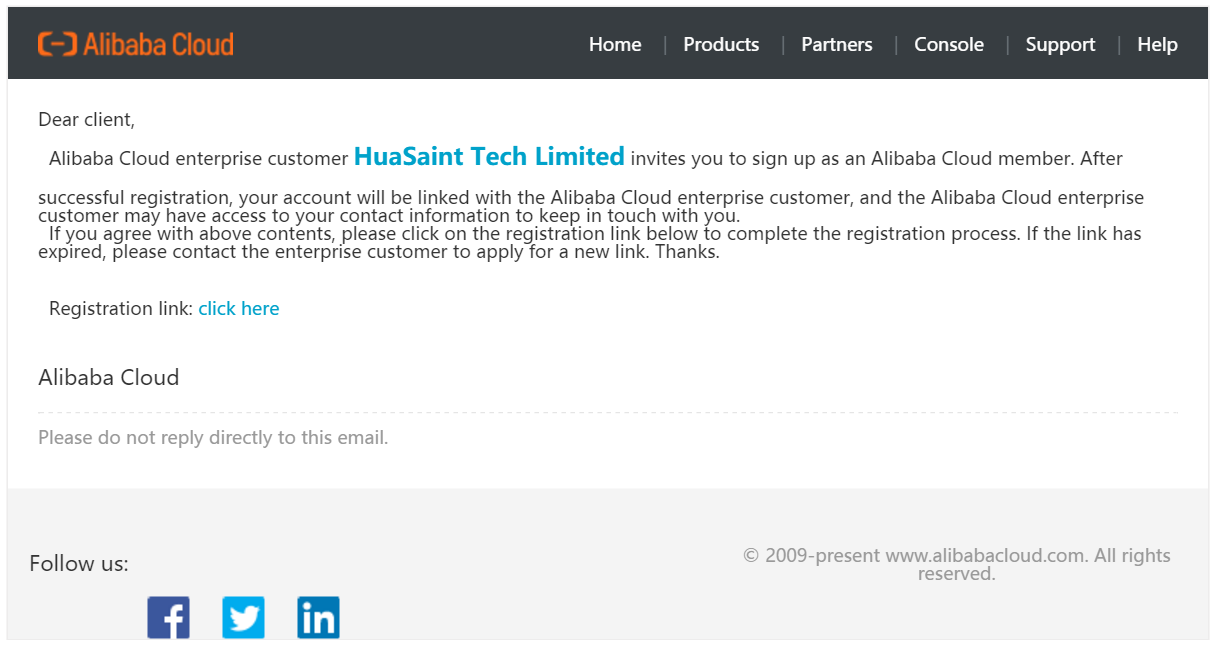Select Partners in the top navigation

tap(837, 44)
